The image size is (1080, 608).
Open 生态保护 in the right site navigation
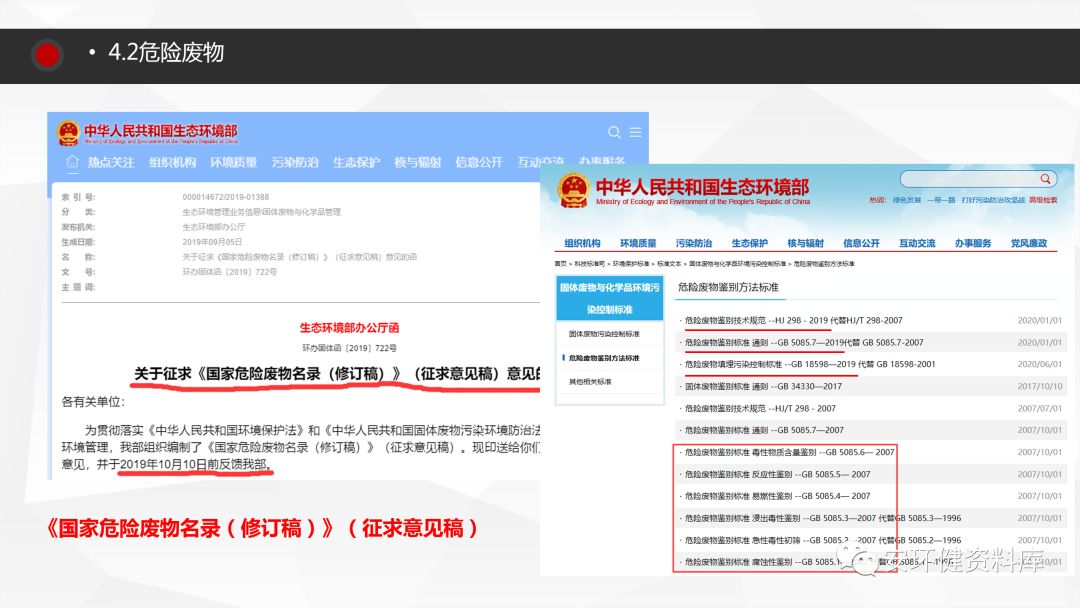[x=749, y=243]
